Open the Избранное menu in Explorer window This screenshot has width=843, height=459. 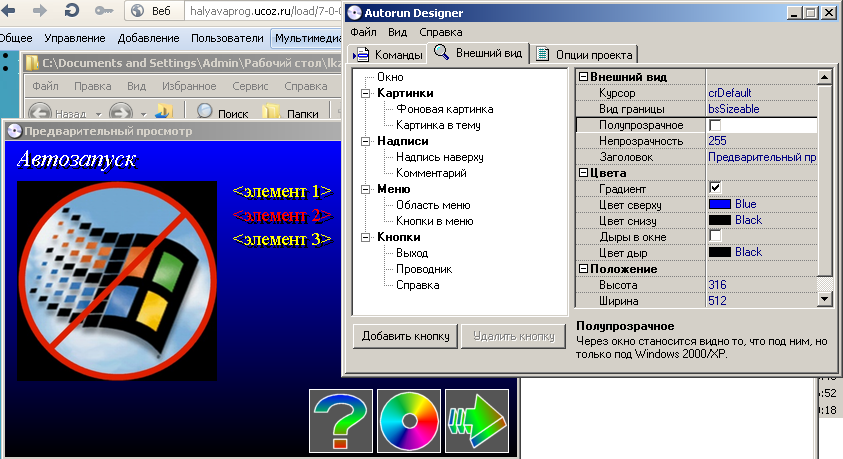pyautogui.click(x=189, y=86)
